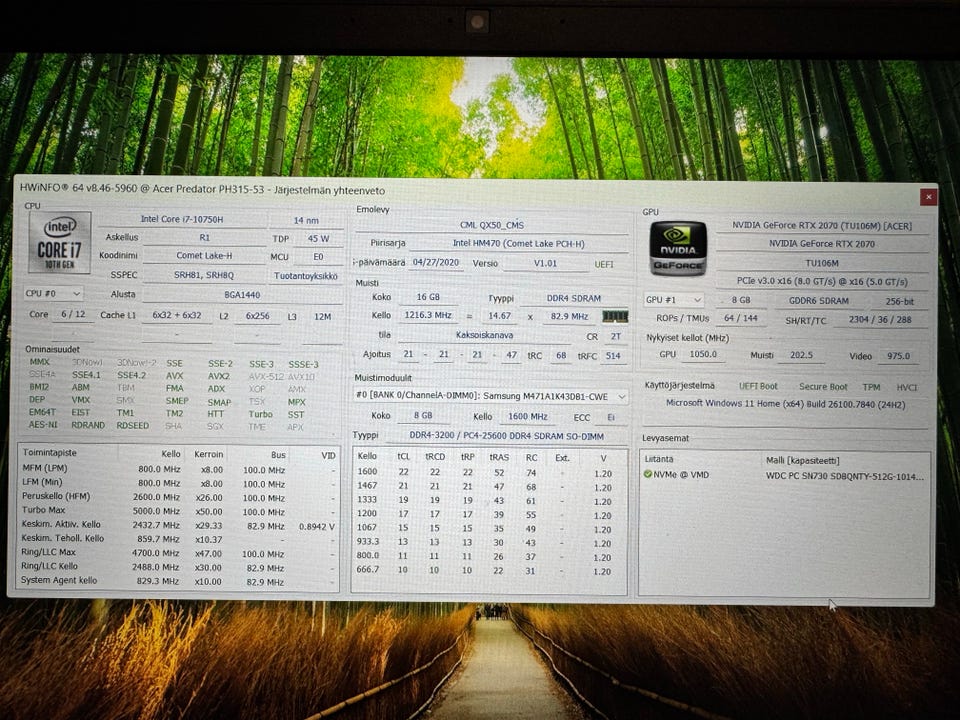Close the HWiNFO summary window

(x=928, y=197)
